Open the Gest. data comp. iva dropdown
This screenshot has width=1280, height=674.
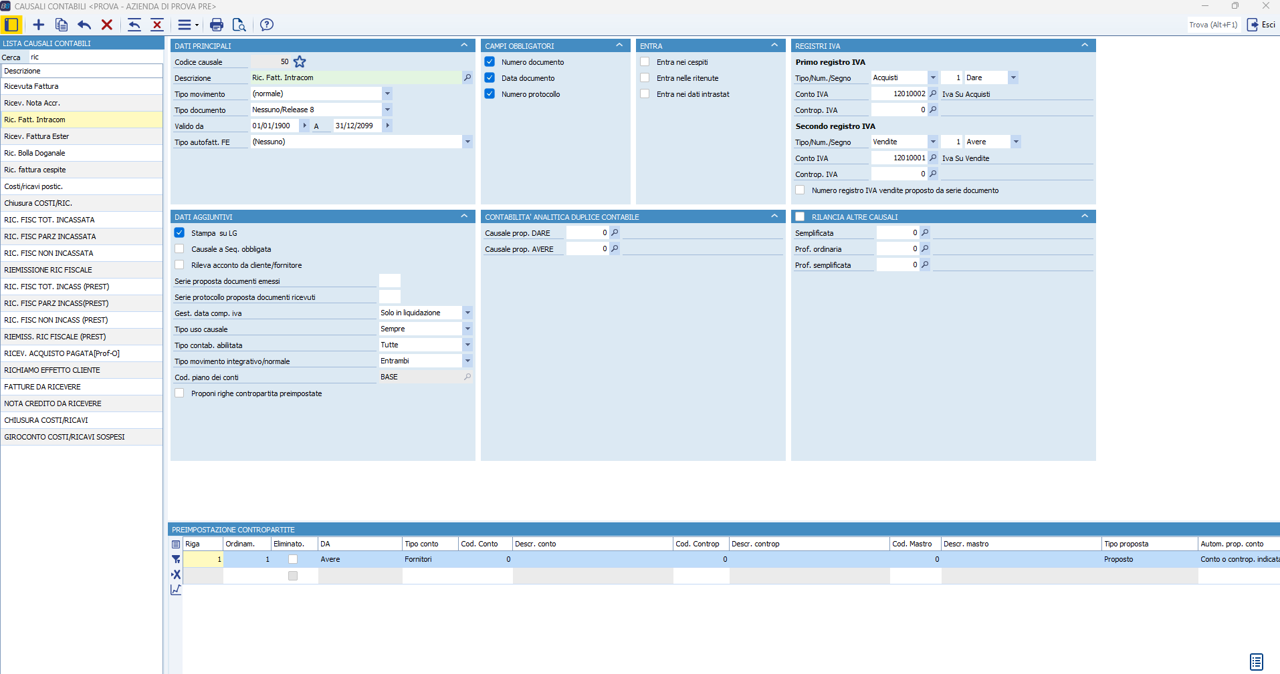(x=467, y=313)
